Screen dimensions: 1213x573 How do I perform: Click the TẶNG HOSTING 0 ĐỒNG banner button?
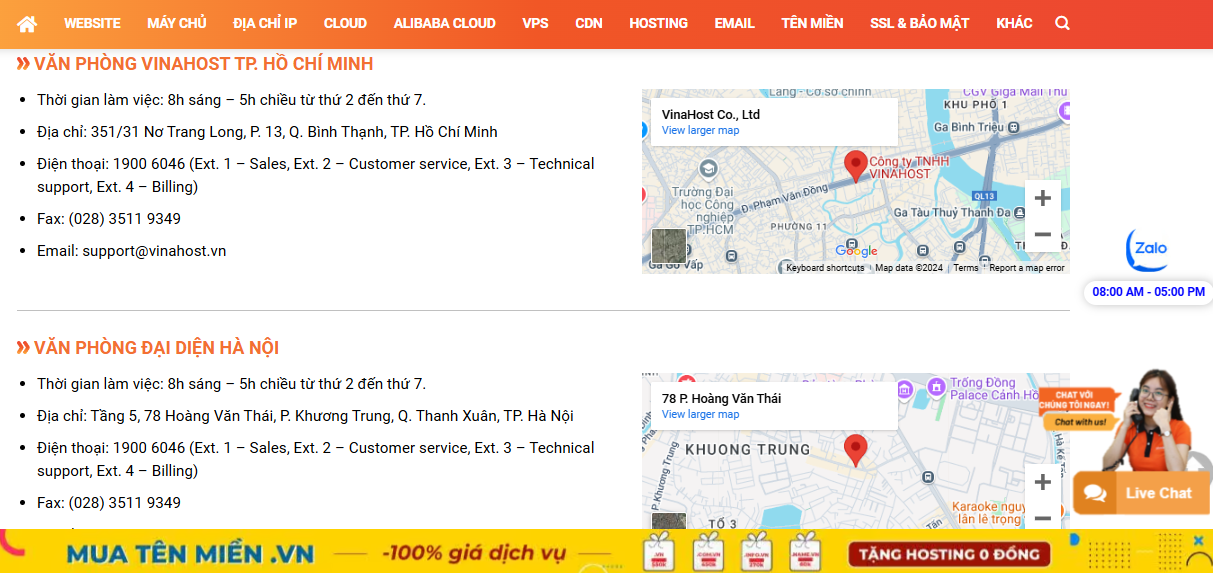click(x=949, y=554)
